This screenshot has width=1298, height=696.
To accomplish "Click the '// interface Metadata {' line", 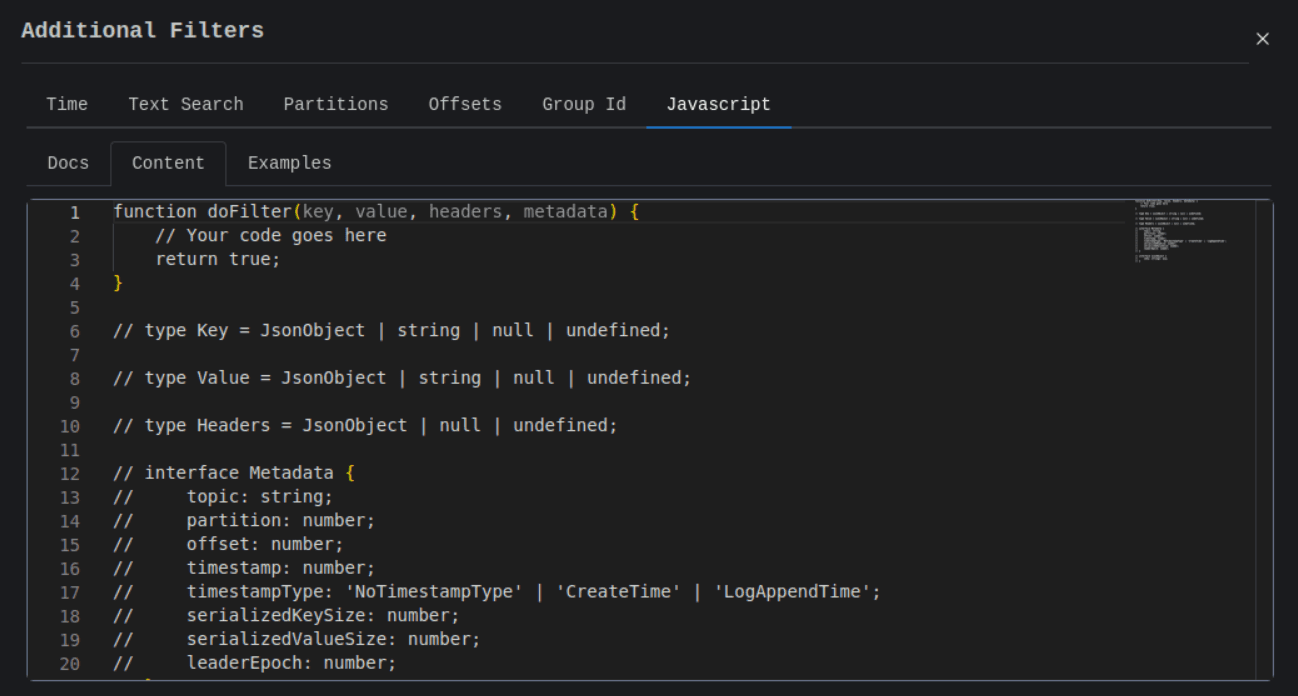I will [x=234, y=473].
